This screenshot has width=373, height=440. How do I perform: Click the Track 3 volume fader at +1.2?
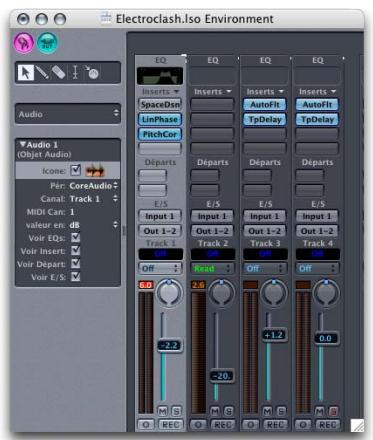(274, 335)
